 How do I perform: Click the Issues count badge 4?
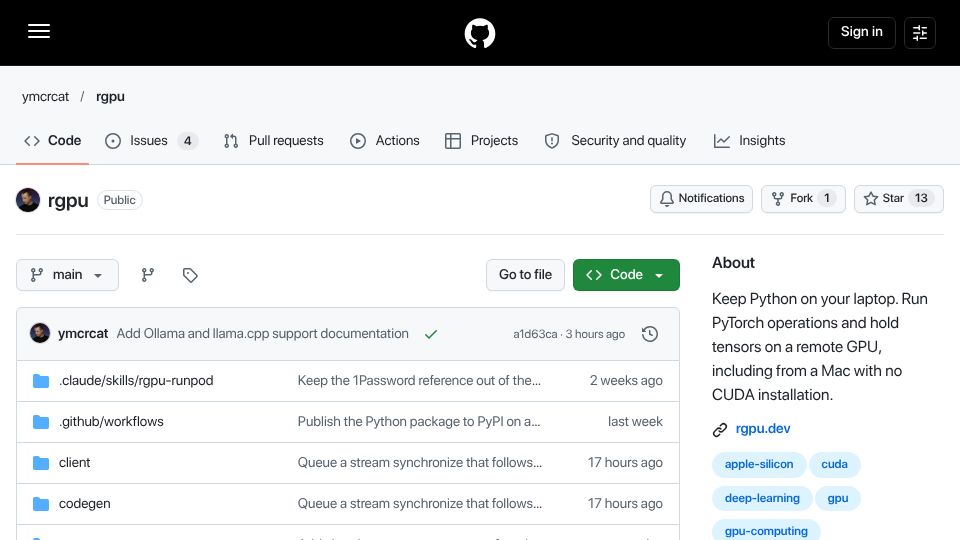coord(188,141)
